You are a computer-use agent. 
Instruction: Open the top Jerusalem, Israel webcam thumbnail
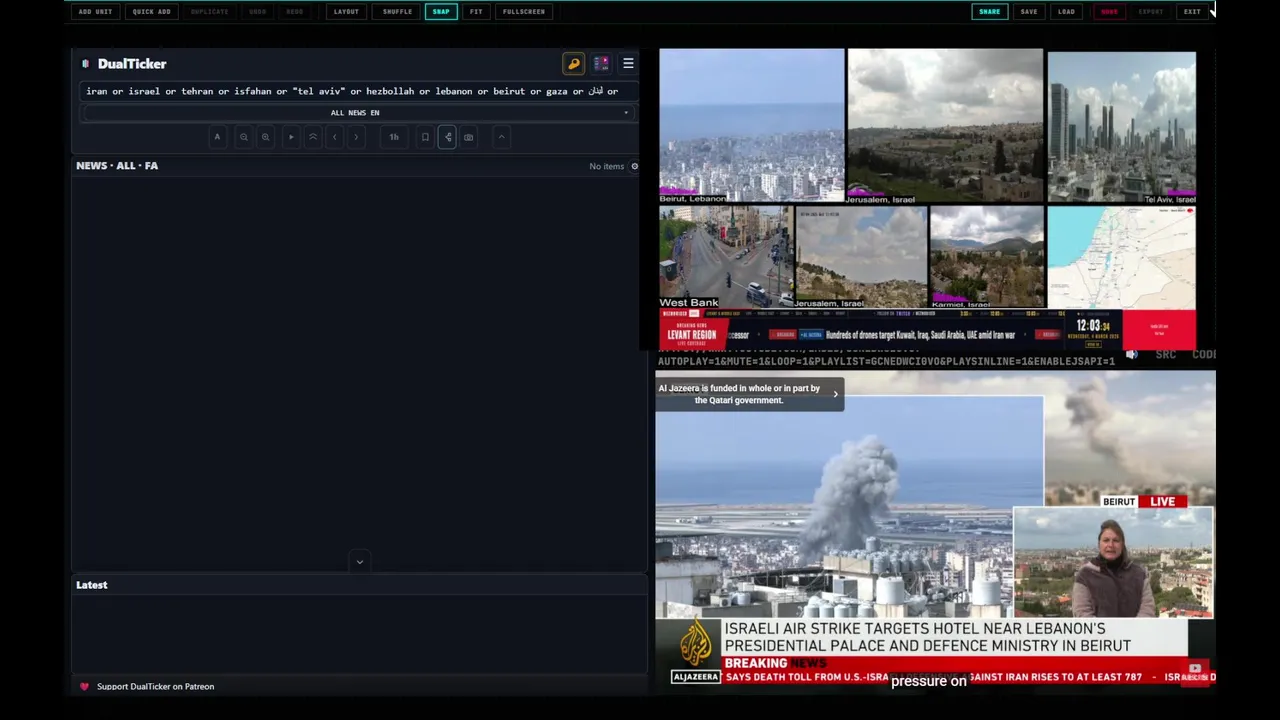pyautogui.click(x=945, y=127)
